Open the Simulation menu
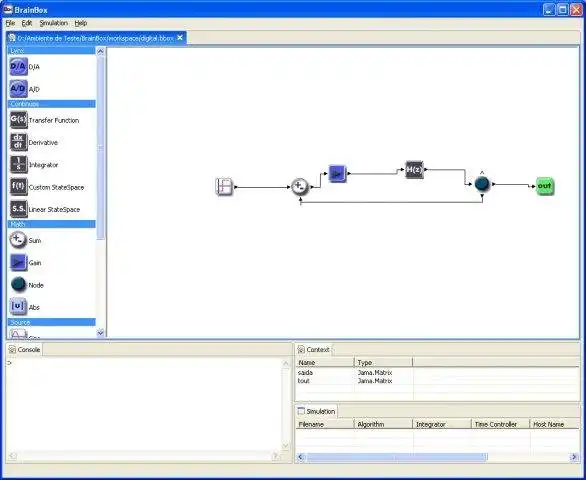The height and width of the screenshot is (480, 586). tap(53, 23)
